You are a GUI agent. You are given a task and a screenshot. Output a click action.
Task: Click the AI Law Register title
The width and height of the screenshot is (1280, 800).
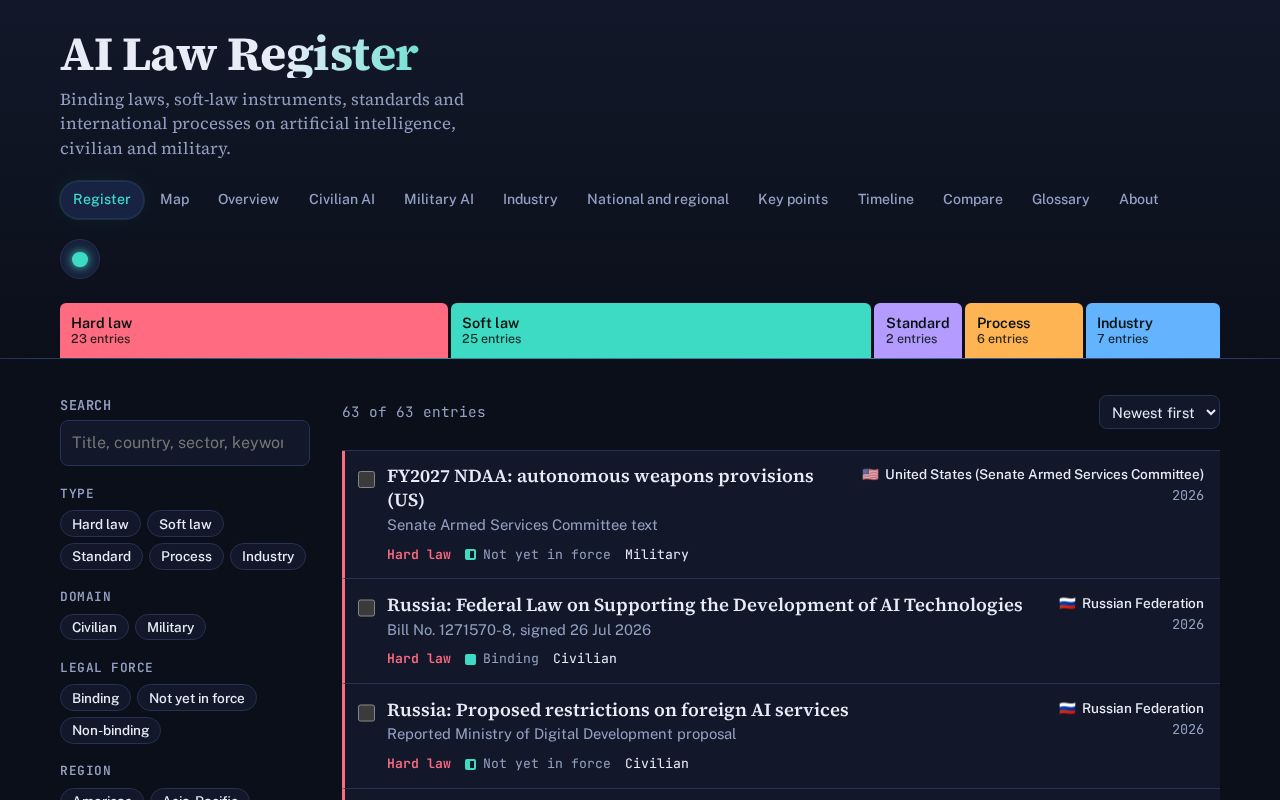point(239,54)
